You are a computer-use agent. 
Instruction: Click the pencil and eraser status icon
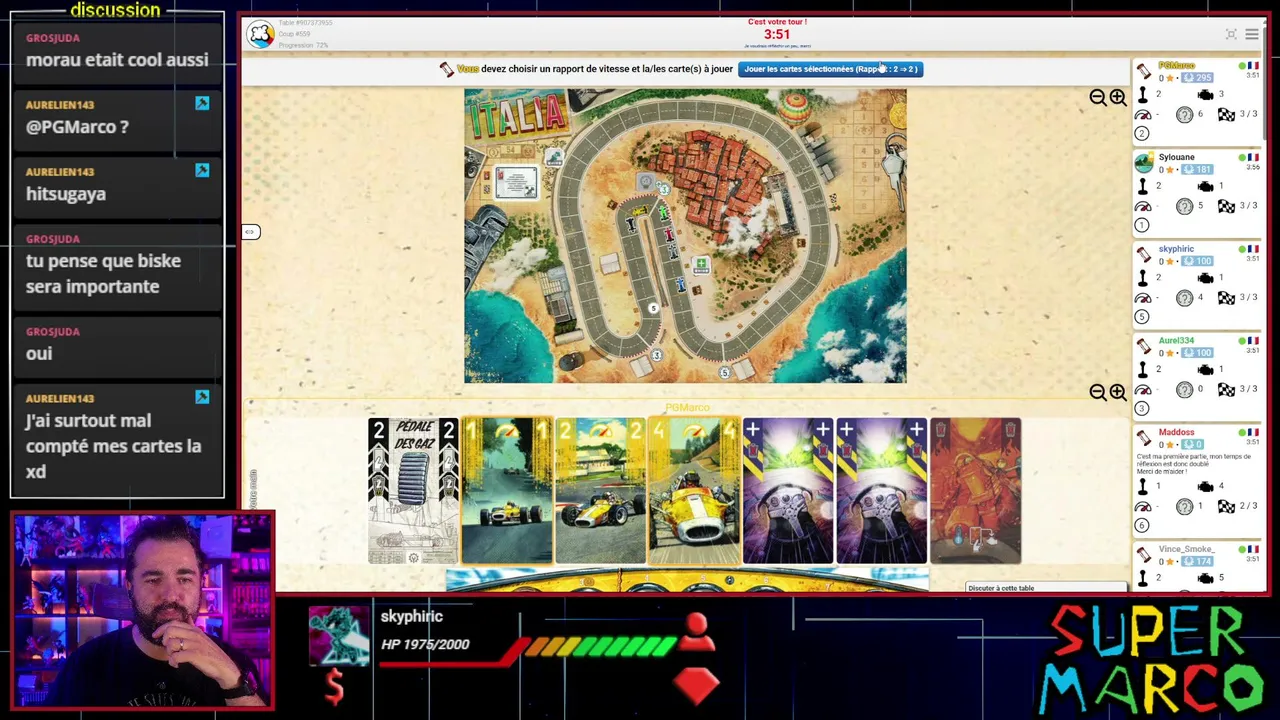[x=447, y=69]
